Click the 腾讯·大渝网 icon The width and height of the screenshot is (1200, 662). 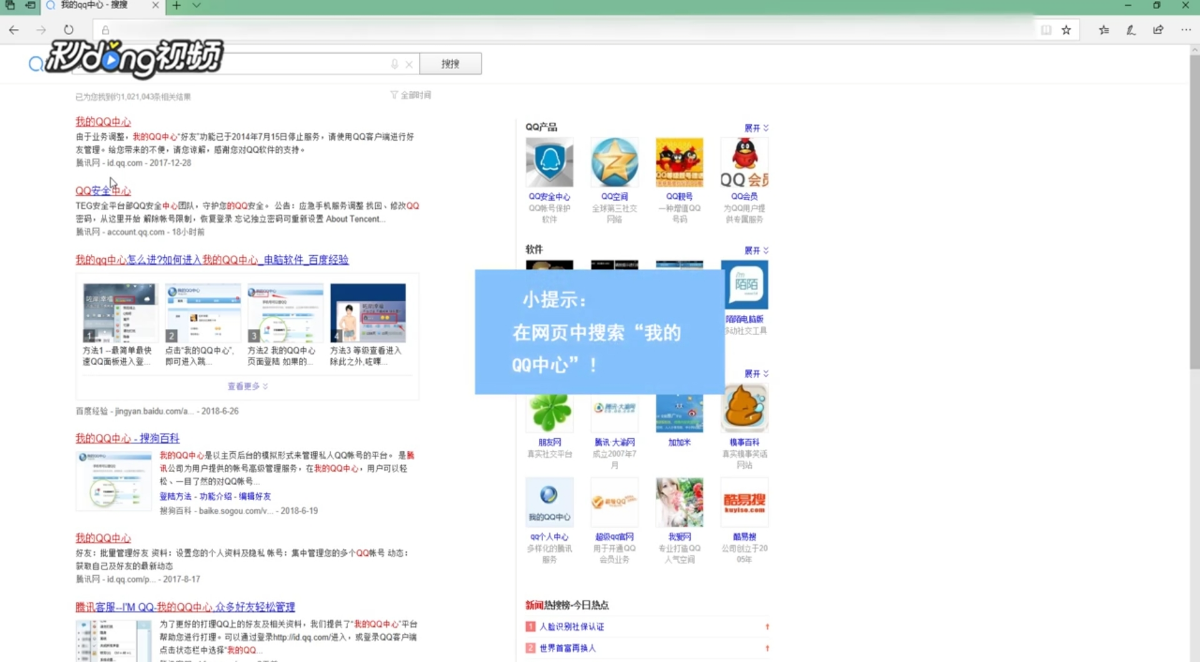[x=614, y=410]
